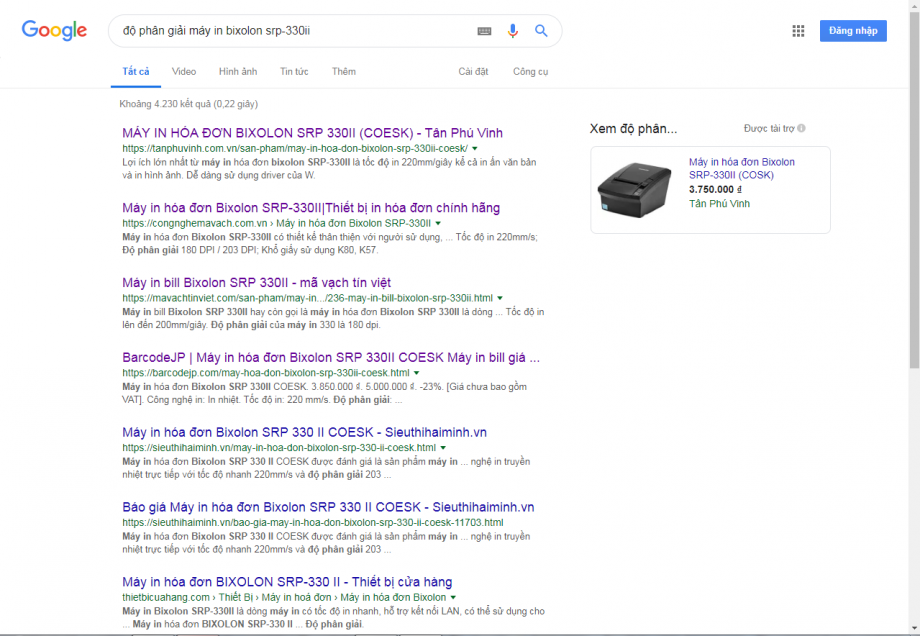Open Thiết bị cửa hàng result link

point(287,582)
